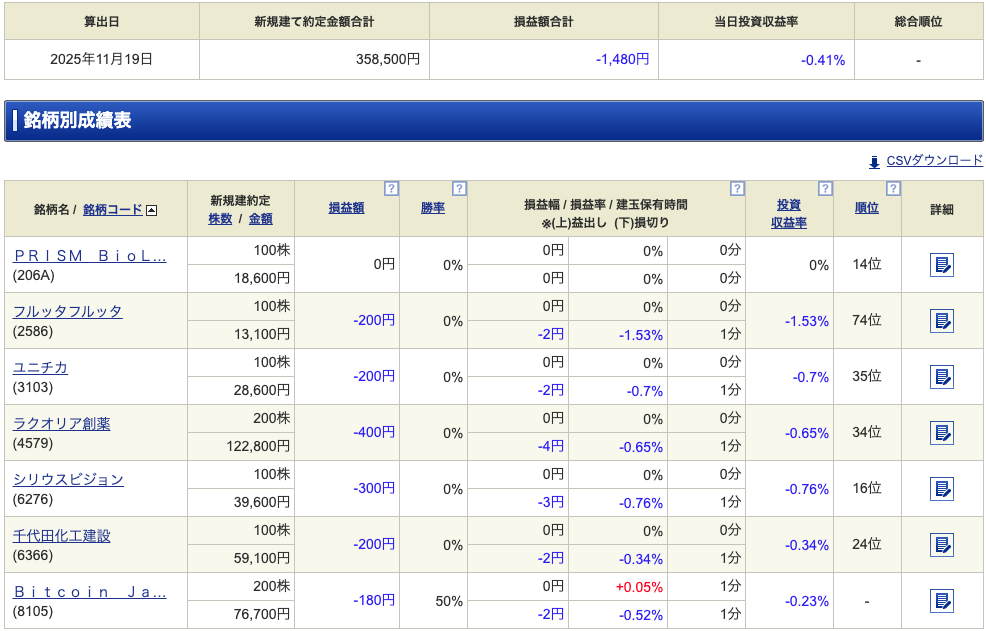The image size is (986, 631).
Task: Open detail icon for シリウスビジョン row
Action: point(941,489)
